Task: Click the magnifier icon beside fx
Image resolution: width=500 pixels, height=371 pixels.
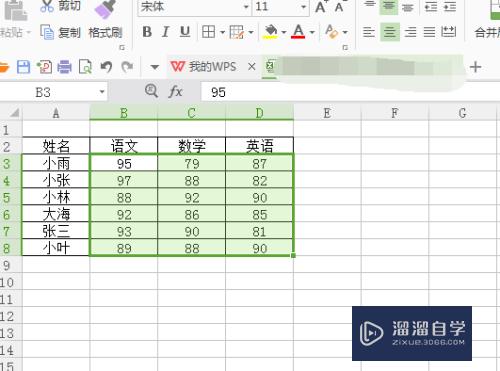Action: 151,91
